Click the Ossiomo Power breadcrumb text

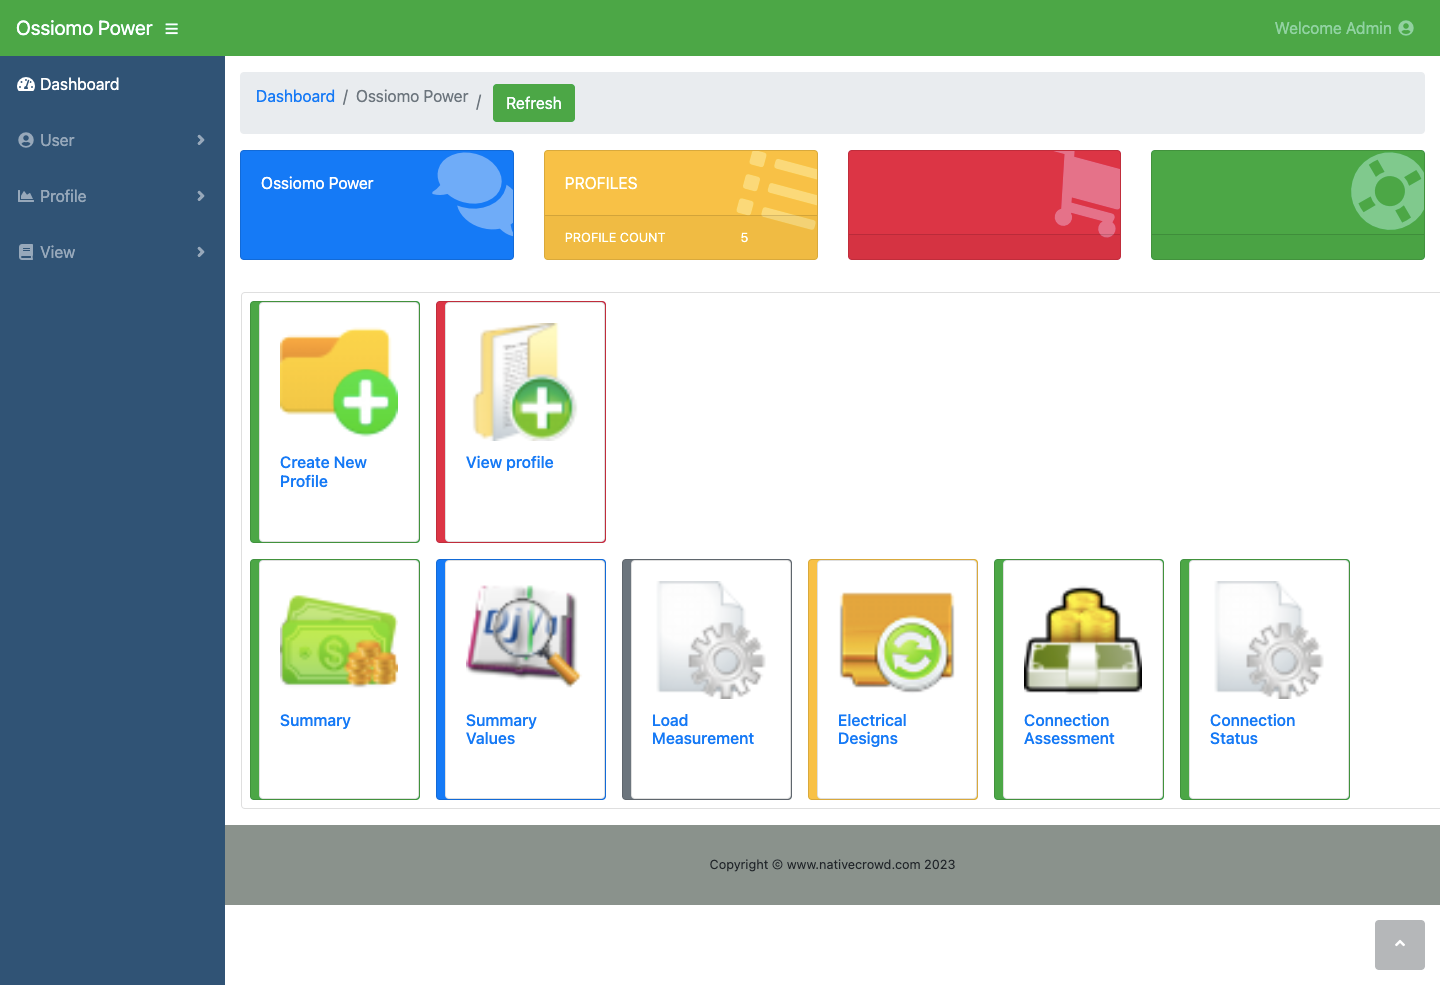click(x=412, y=96)
